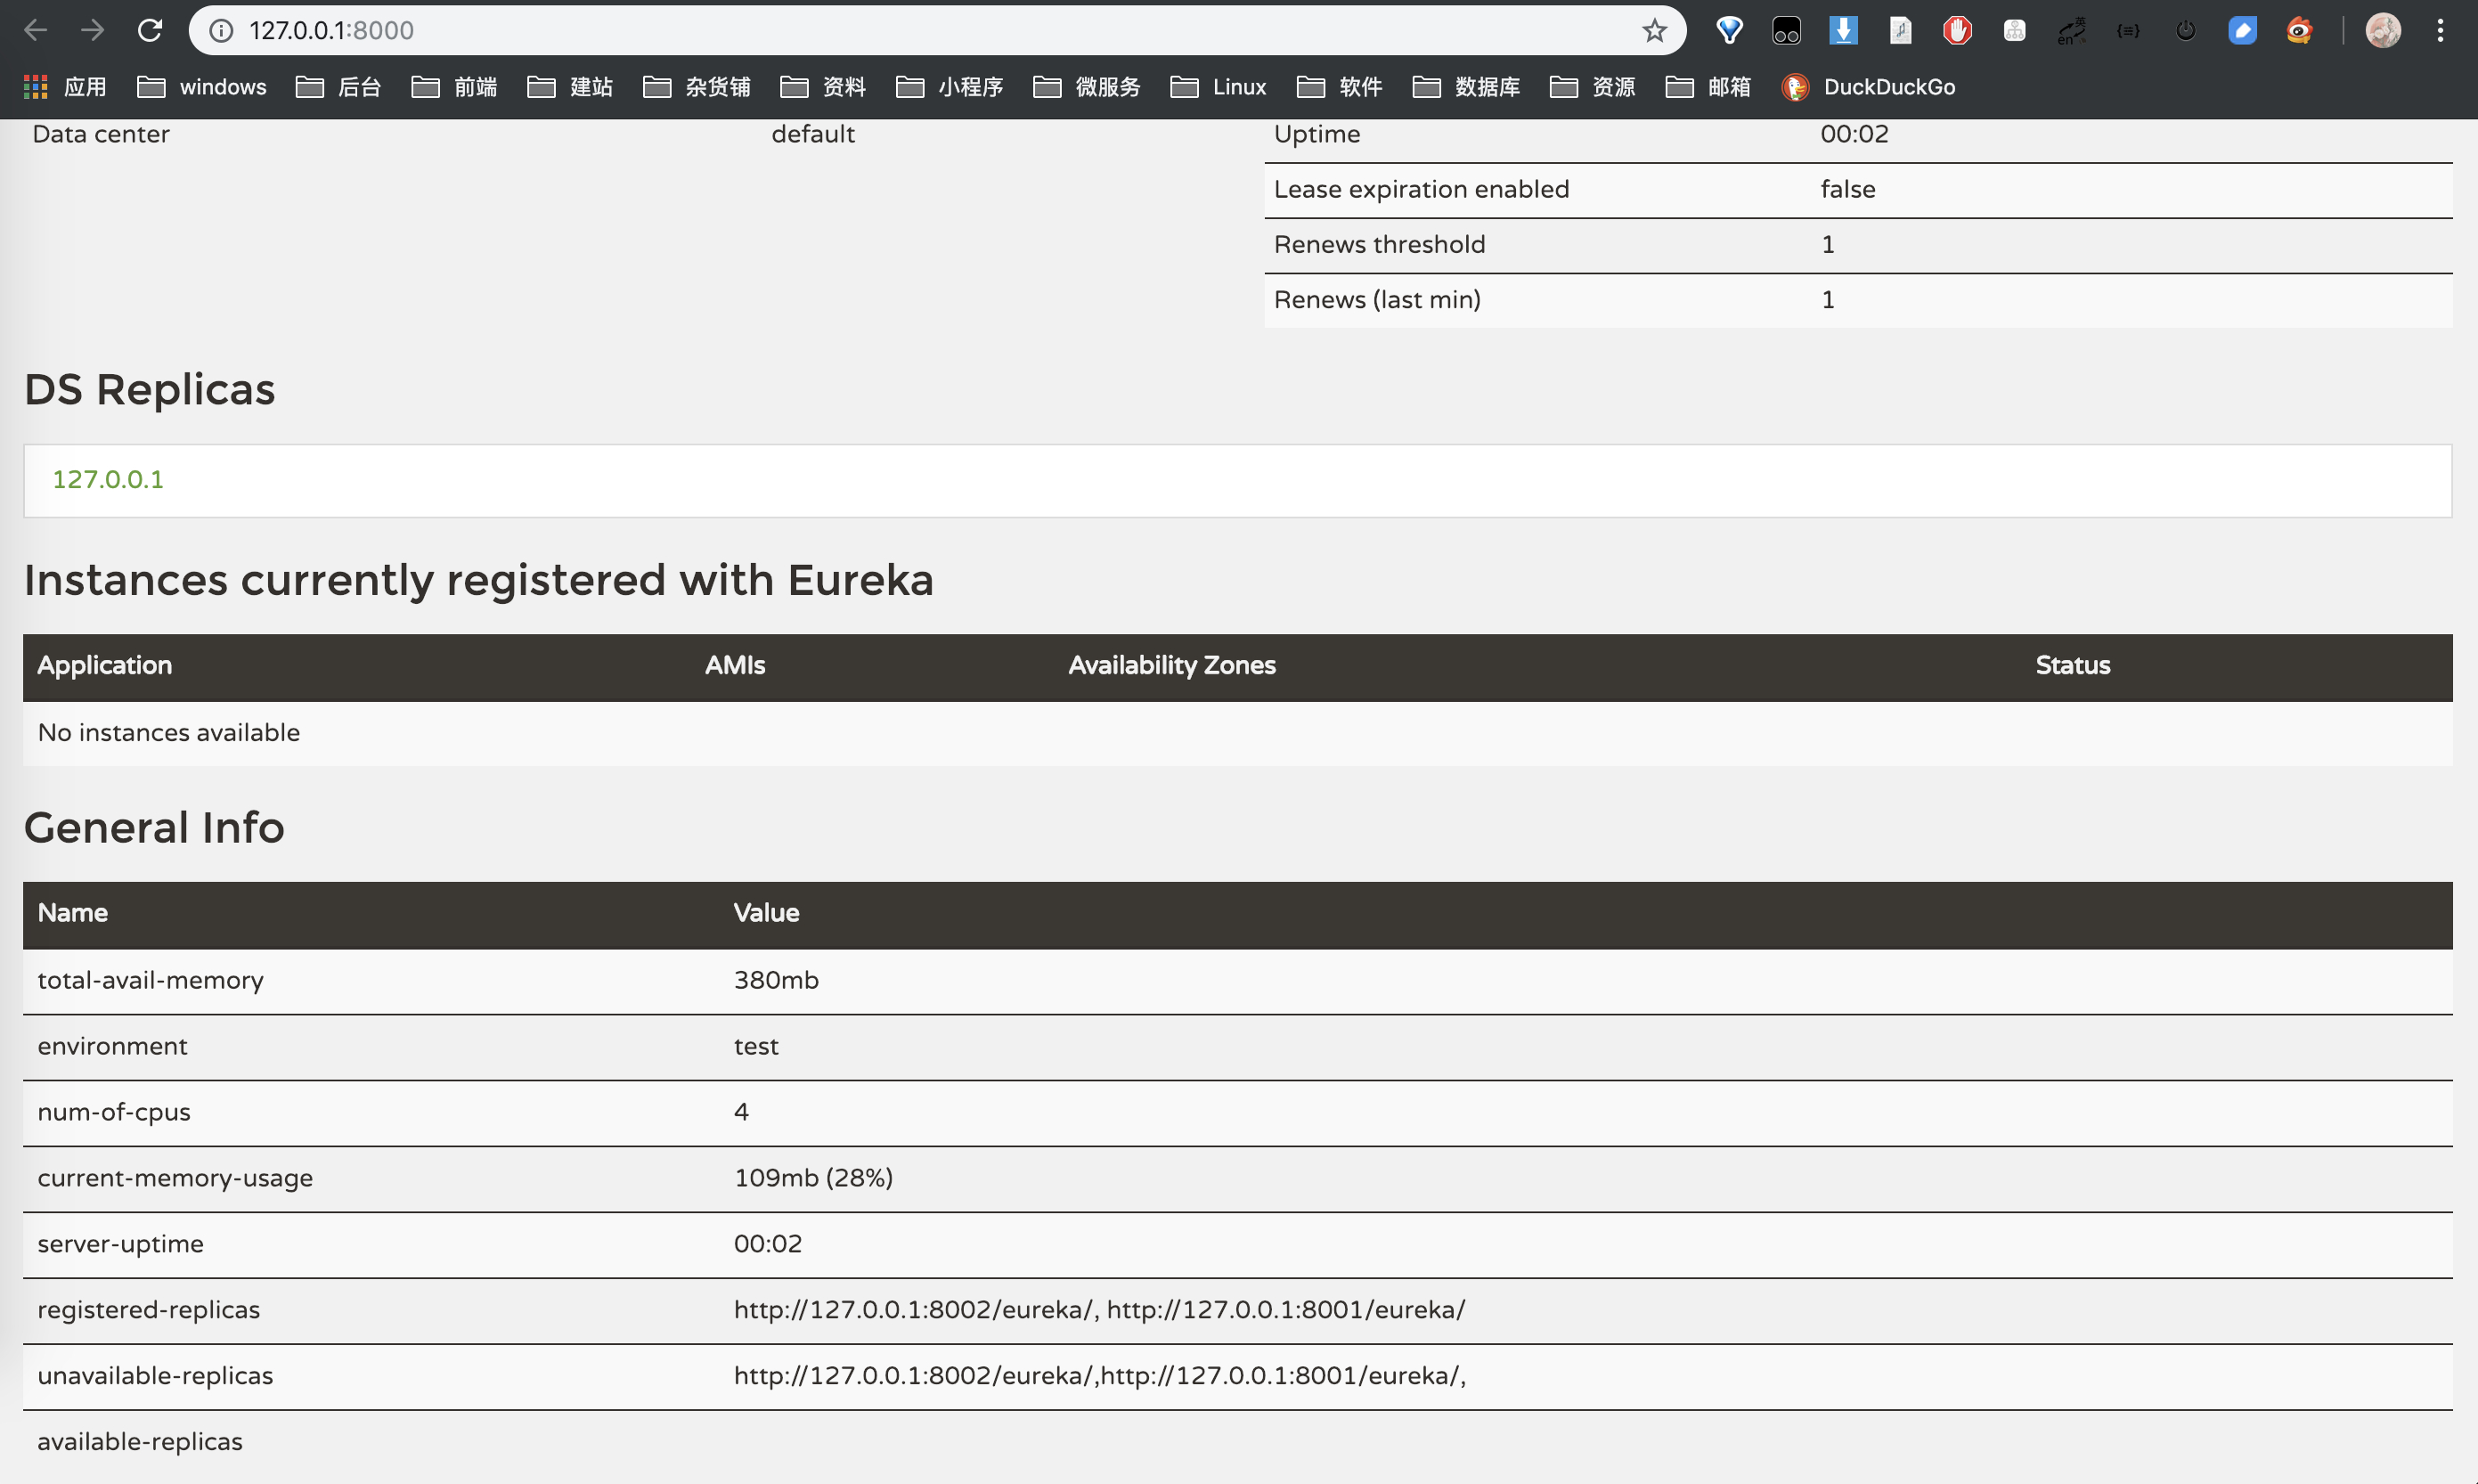Image resolution: width=2478 pixels, height=1484 pixels.
Task: Open the blue download arrow extension
Action: coord(1843,30)
